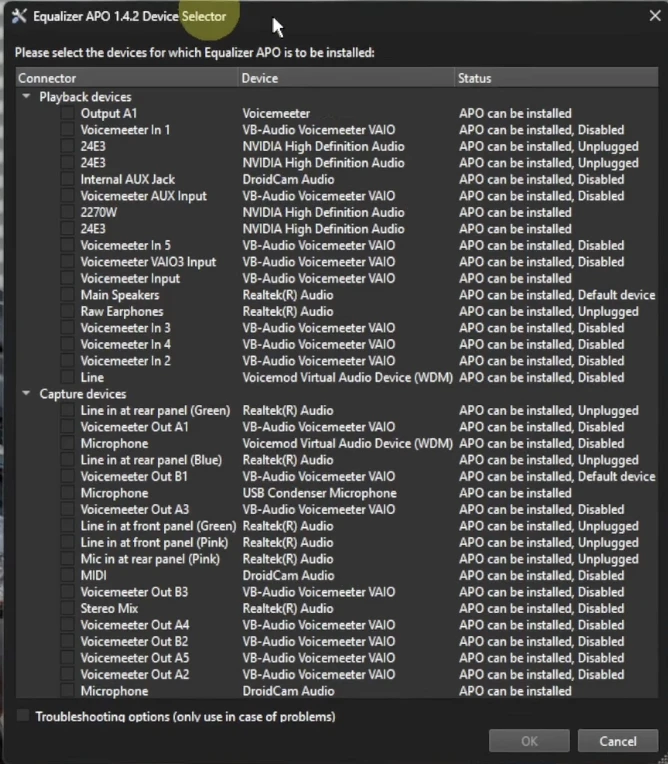Select the Voicemeeter Out A2 row
This screenshot has height=764, width=668.
pos(337,674)
